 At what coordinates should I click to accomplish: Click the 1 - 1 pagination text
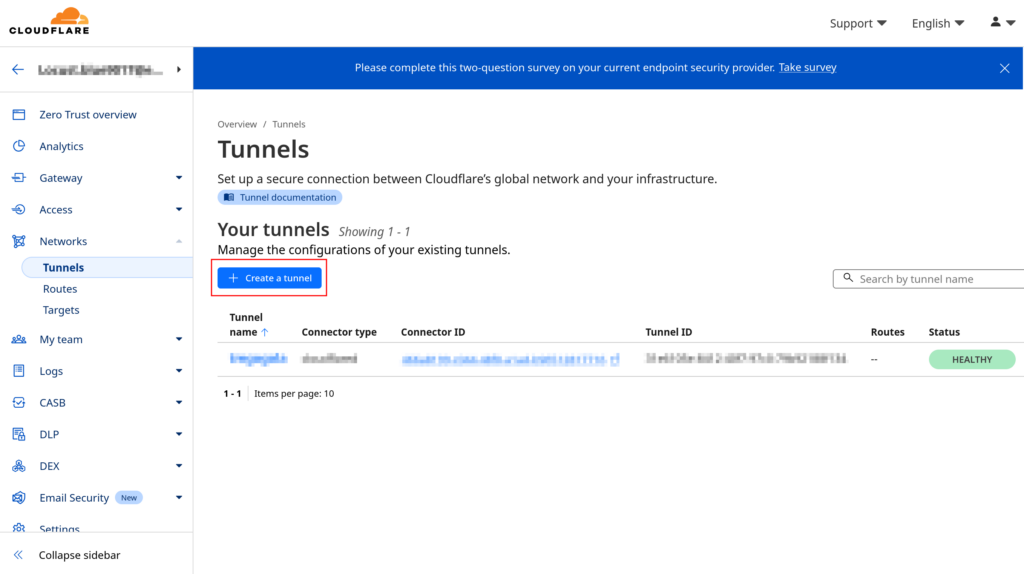point(232,394)
